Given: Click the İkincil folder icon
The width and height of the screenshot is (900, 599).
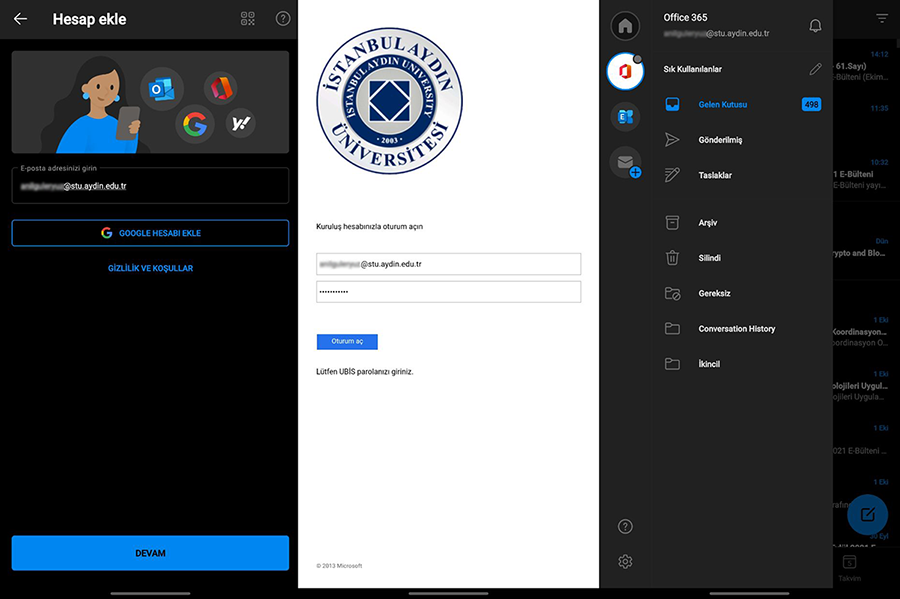Looking at the screenshot, I should 672,364.
